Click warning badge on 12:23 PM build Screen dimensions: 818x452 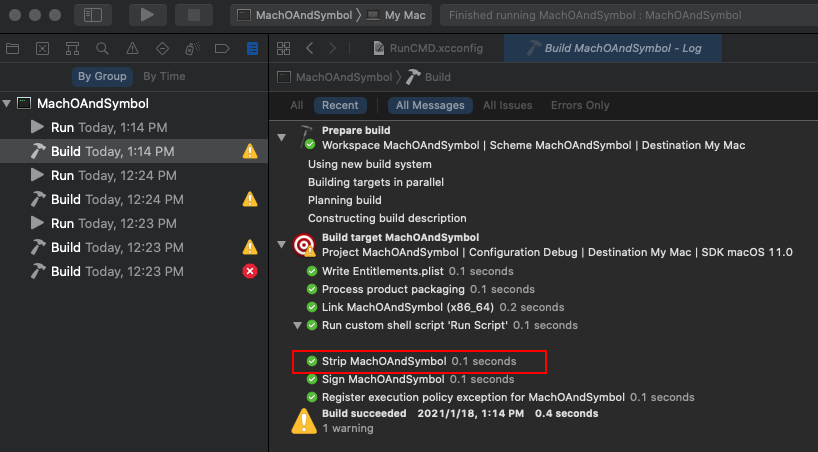pos(250,247)
